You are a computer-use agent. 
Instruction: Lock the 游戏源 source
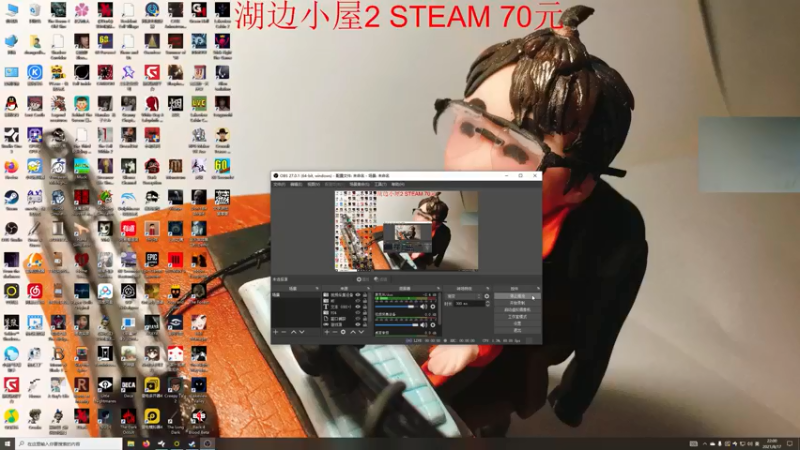365,324
